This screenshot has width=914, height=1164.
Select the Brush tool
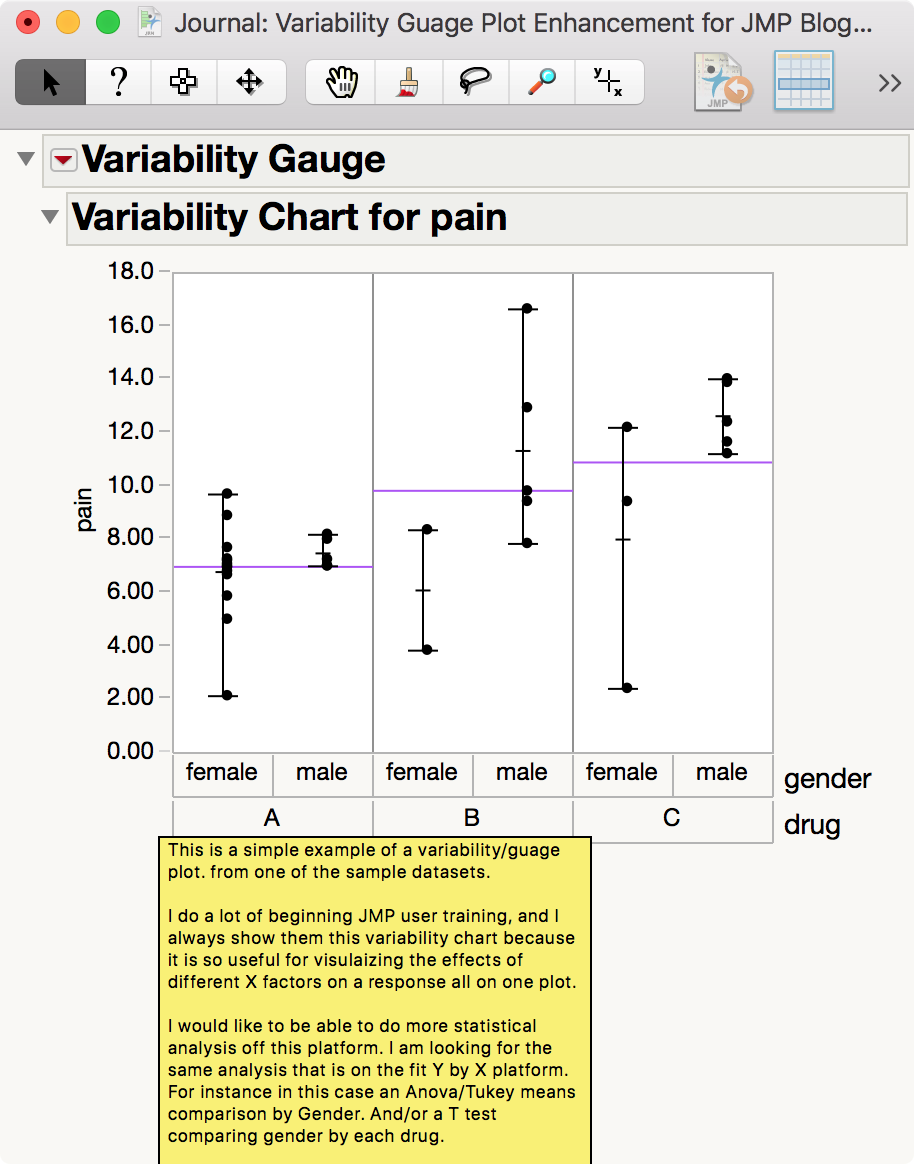(407, 82)
